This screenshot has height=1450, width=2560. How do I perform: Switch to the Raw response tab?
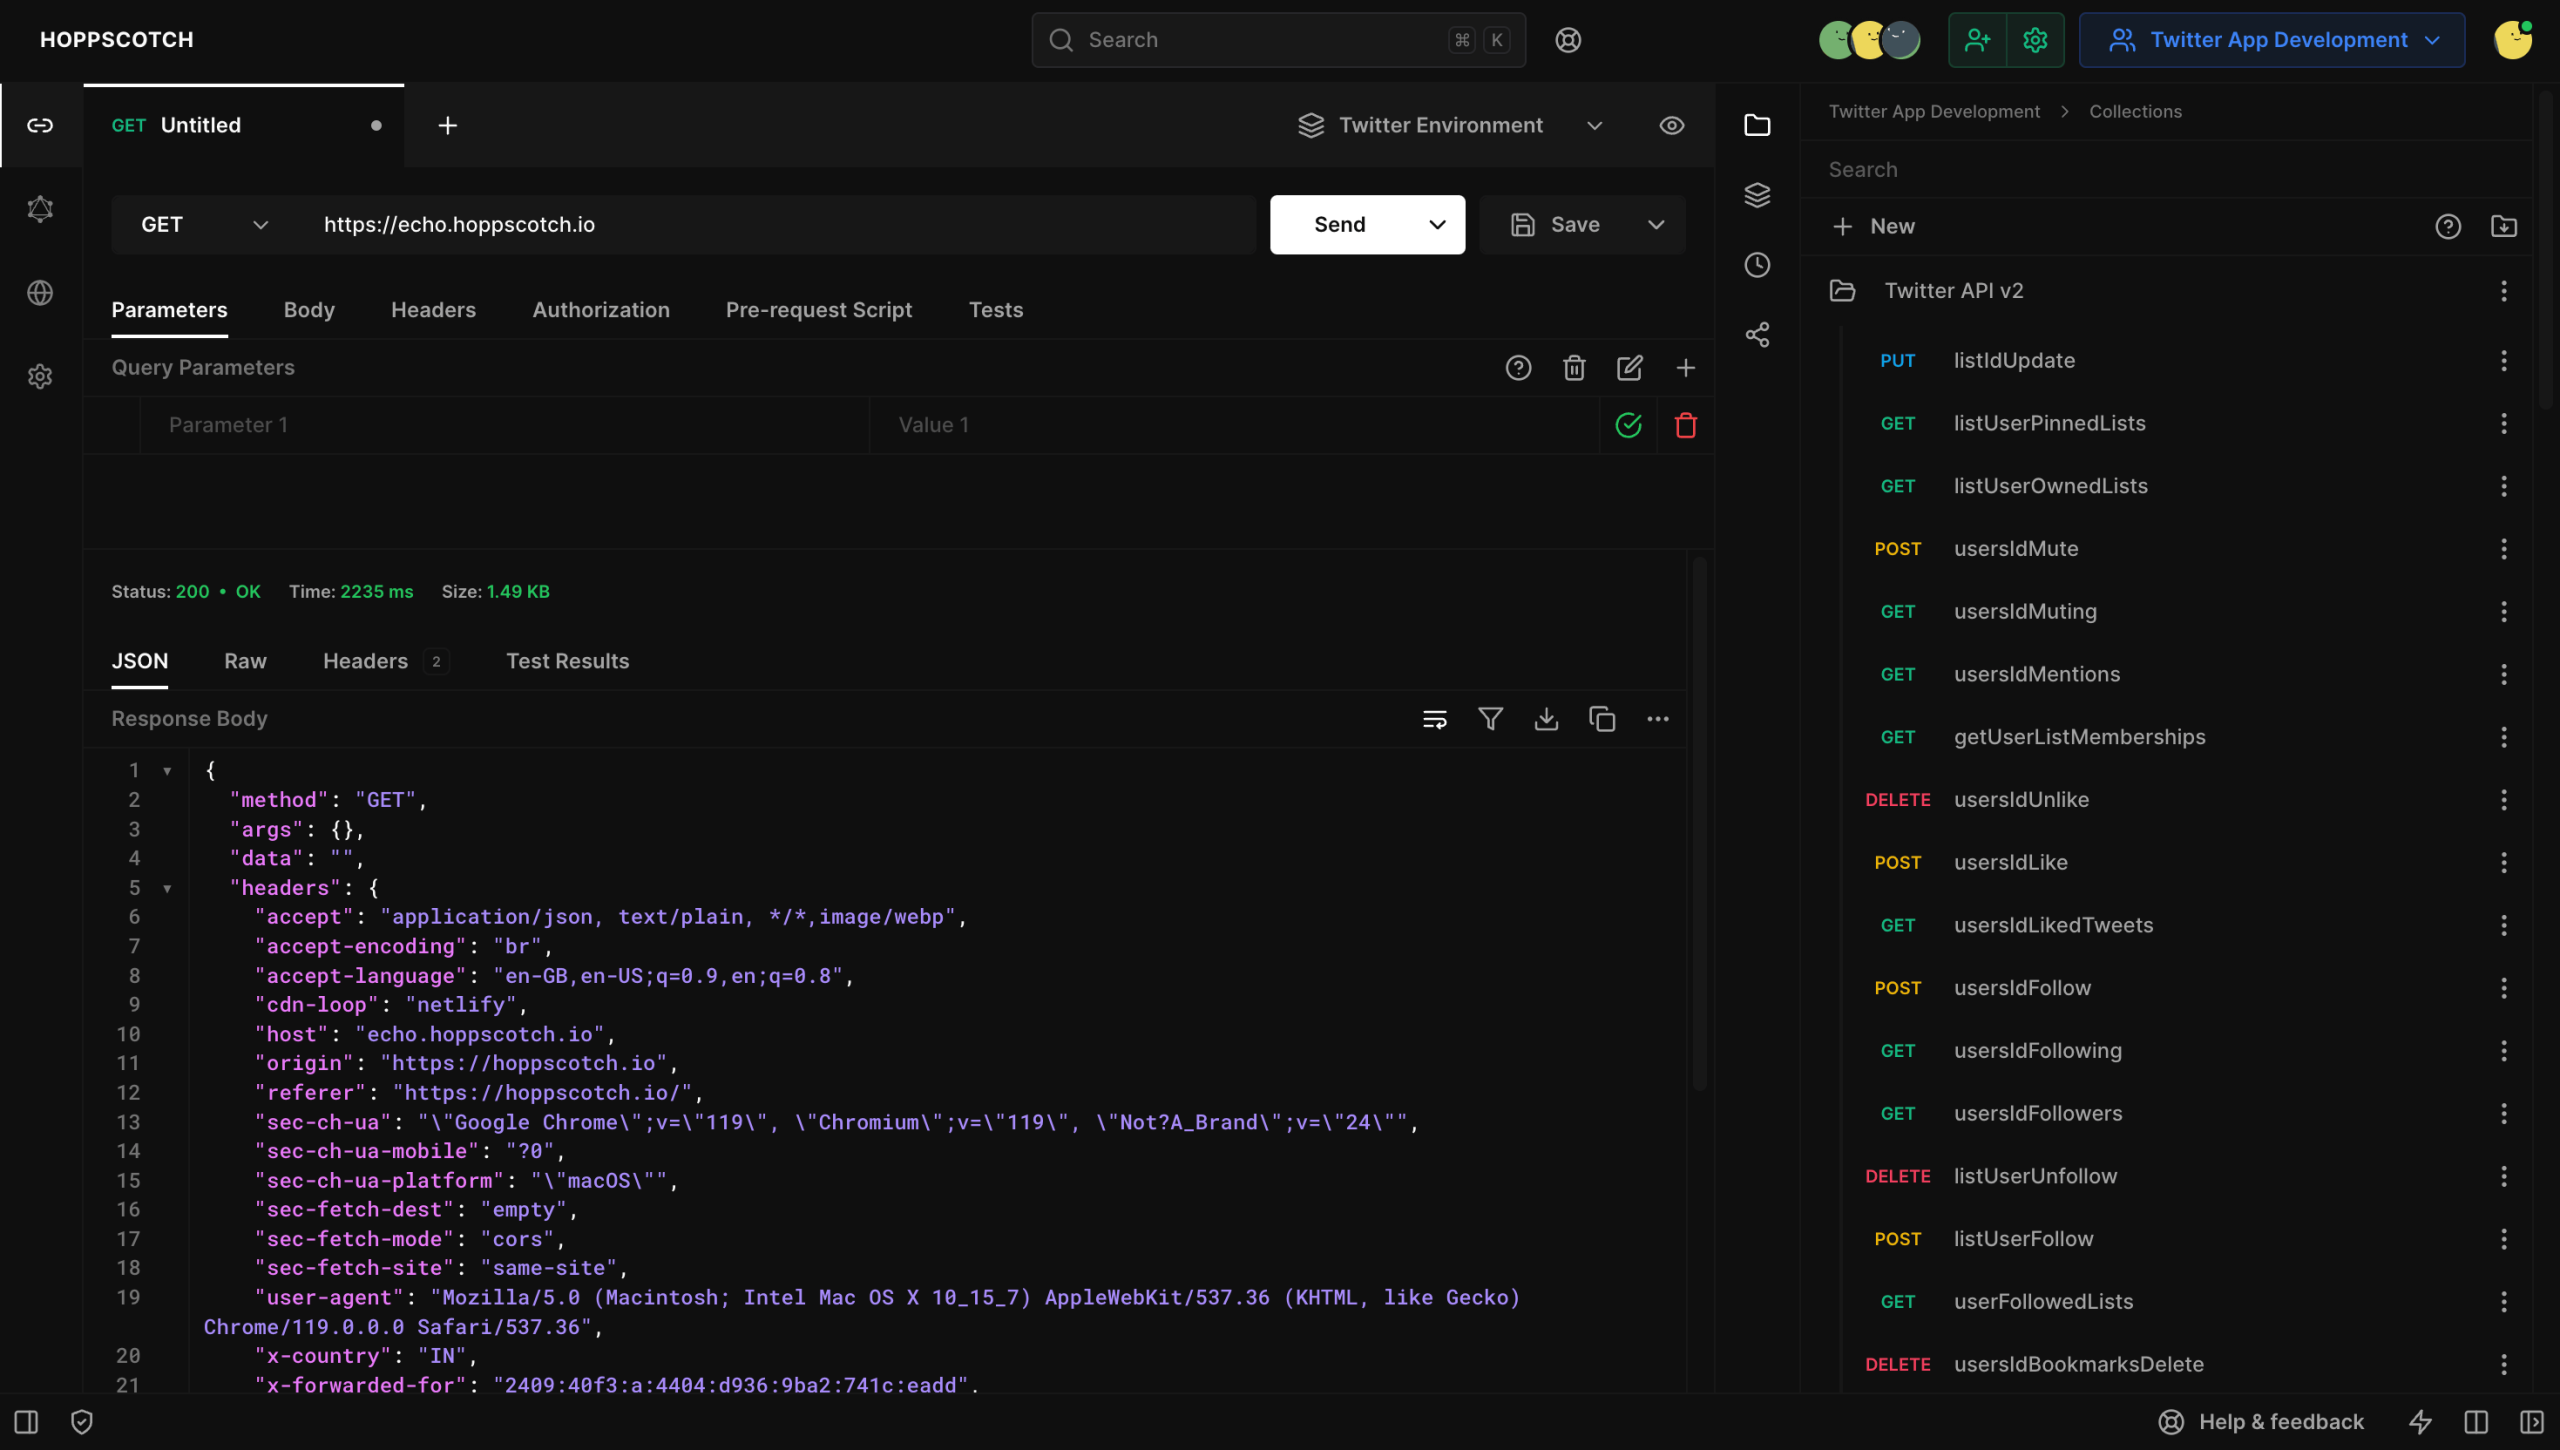tap(245, 661)
